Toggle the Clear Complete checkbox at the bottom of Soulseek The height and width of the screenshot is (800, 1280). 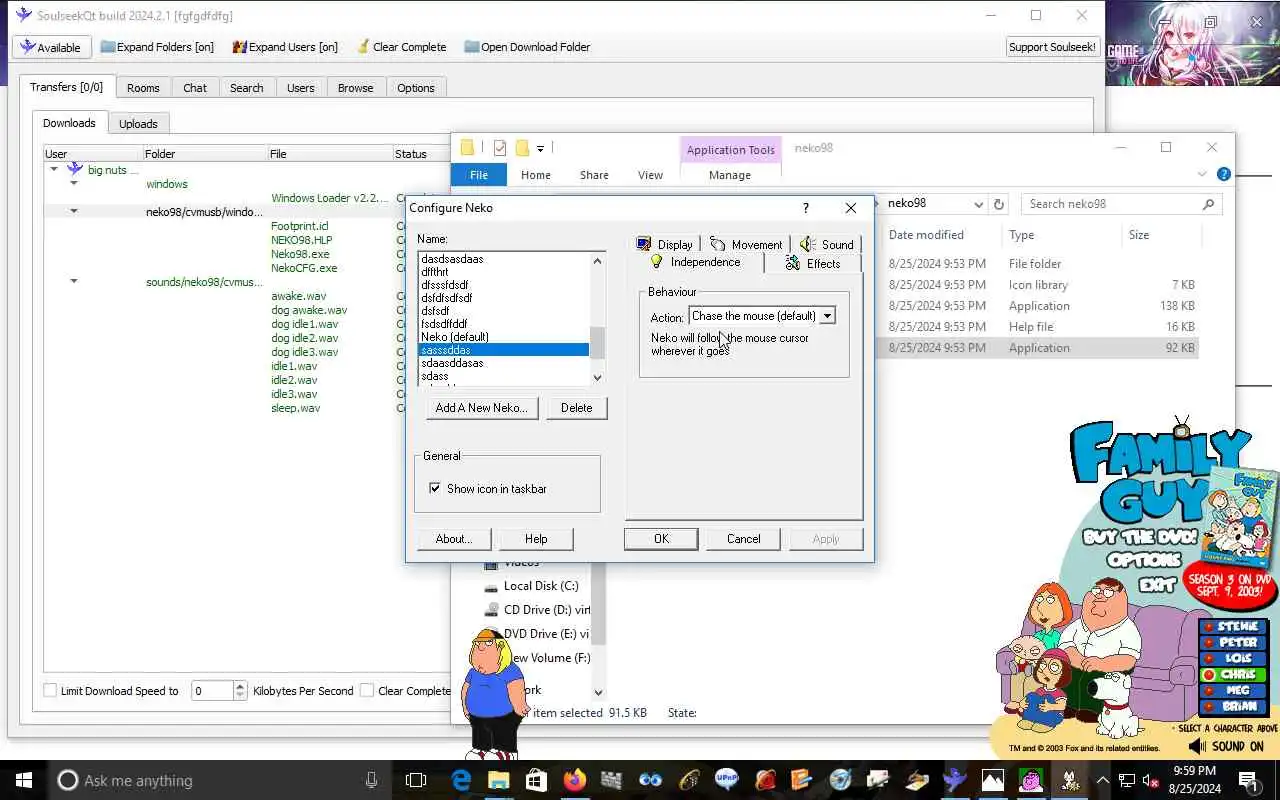(x=367, y=690)
